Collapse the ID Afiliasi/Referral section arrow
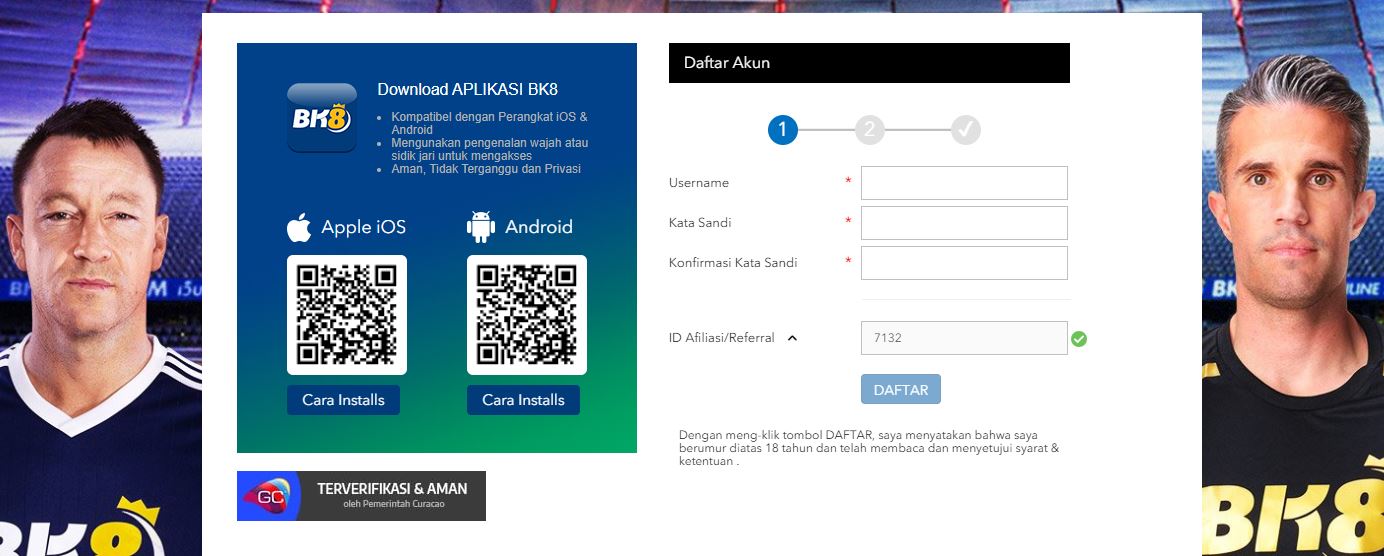This screenshot has height=556, width=1384. pos(792,338)
